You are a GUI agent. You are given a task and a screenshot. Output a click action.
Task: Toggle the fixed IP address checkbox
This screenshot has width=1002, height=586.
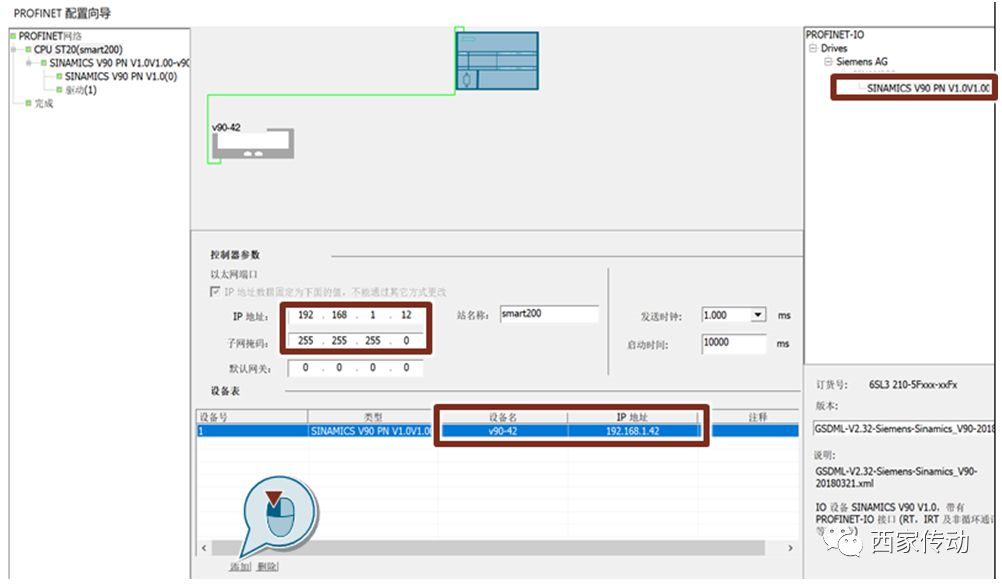[x=215, y=292]
